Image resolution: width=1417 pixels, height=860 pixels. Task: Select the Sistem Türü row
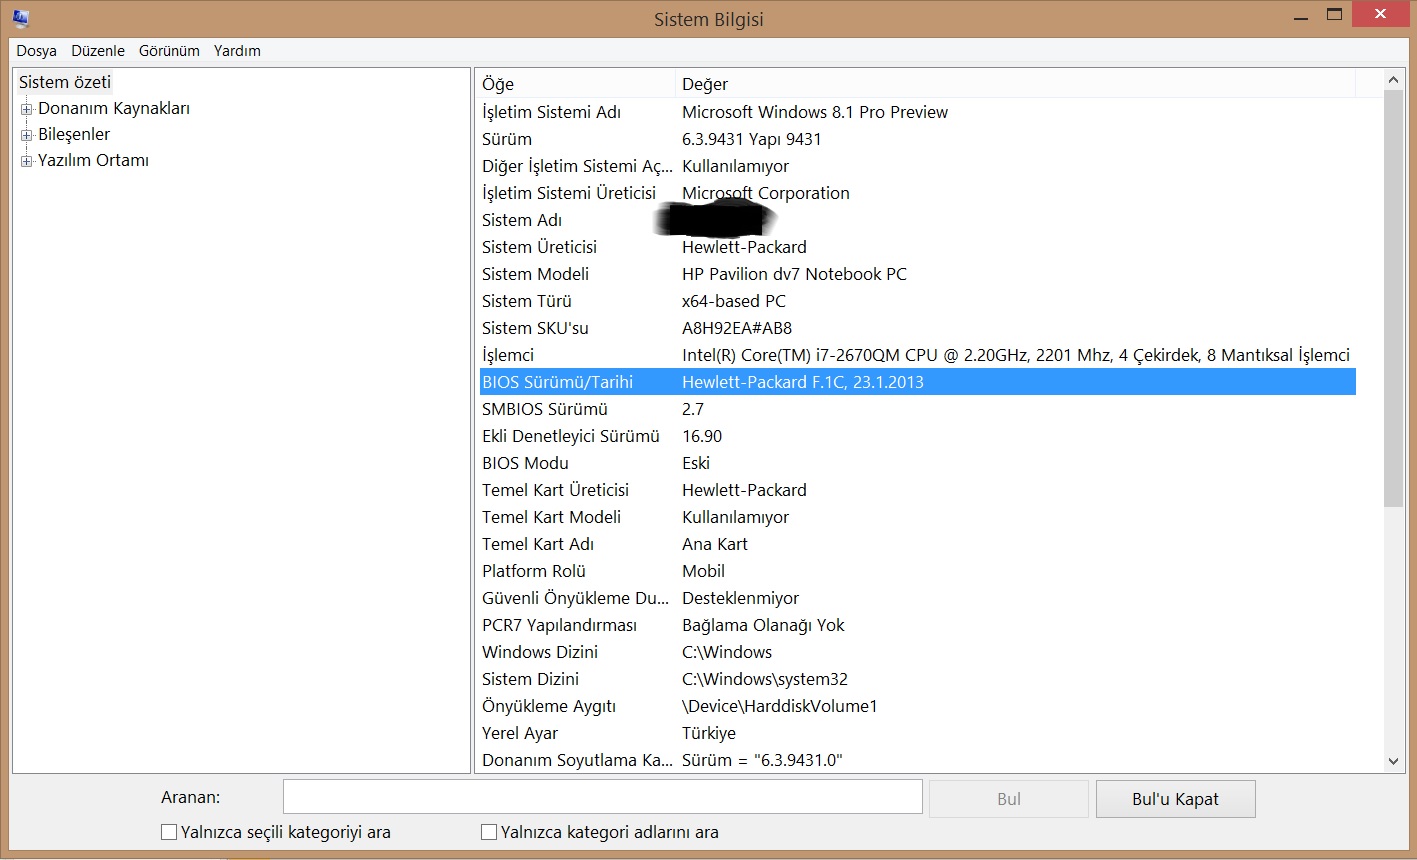pyautogui.click(x=918, y=301)
